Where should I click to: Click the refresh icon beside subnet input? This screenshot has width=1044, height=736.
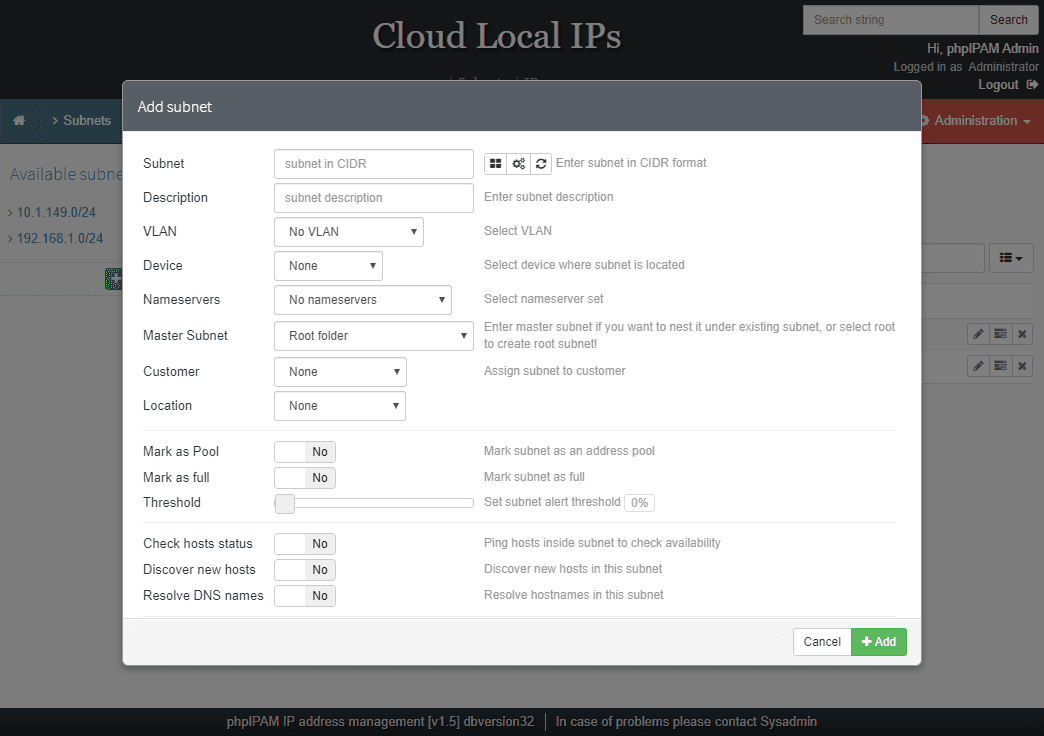[541, 163]
